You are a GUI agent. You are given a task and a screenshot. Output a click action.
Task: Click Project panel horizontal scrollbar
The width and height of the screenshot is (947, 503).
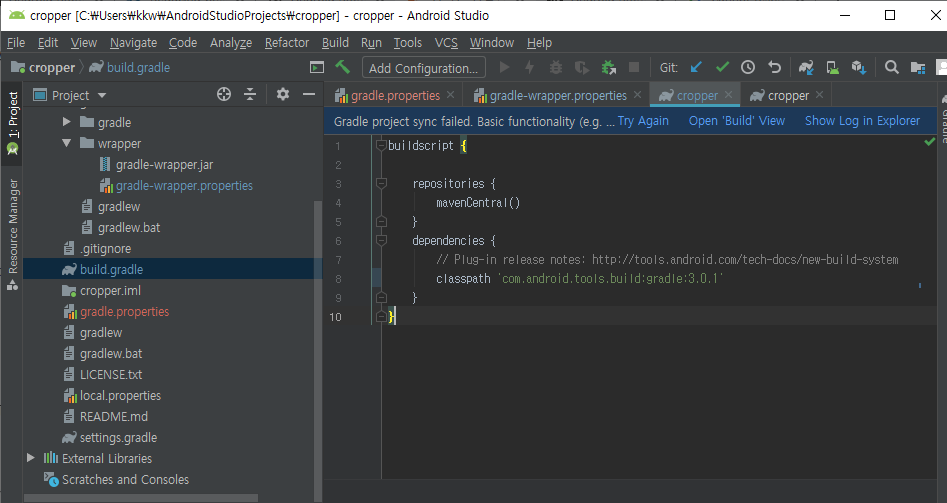[x=141, y=498]
